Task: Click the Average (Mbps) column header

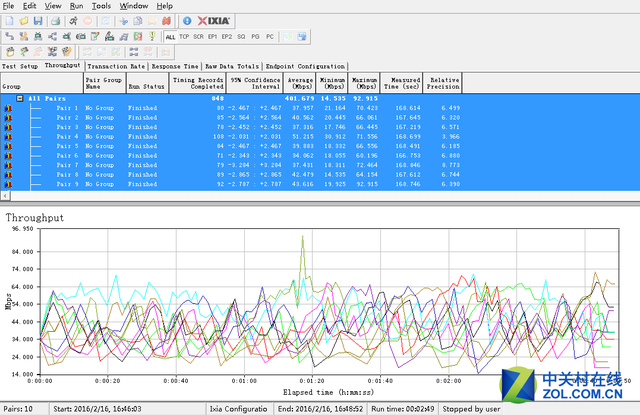Action: (300, 83)
